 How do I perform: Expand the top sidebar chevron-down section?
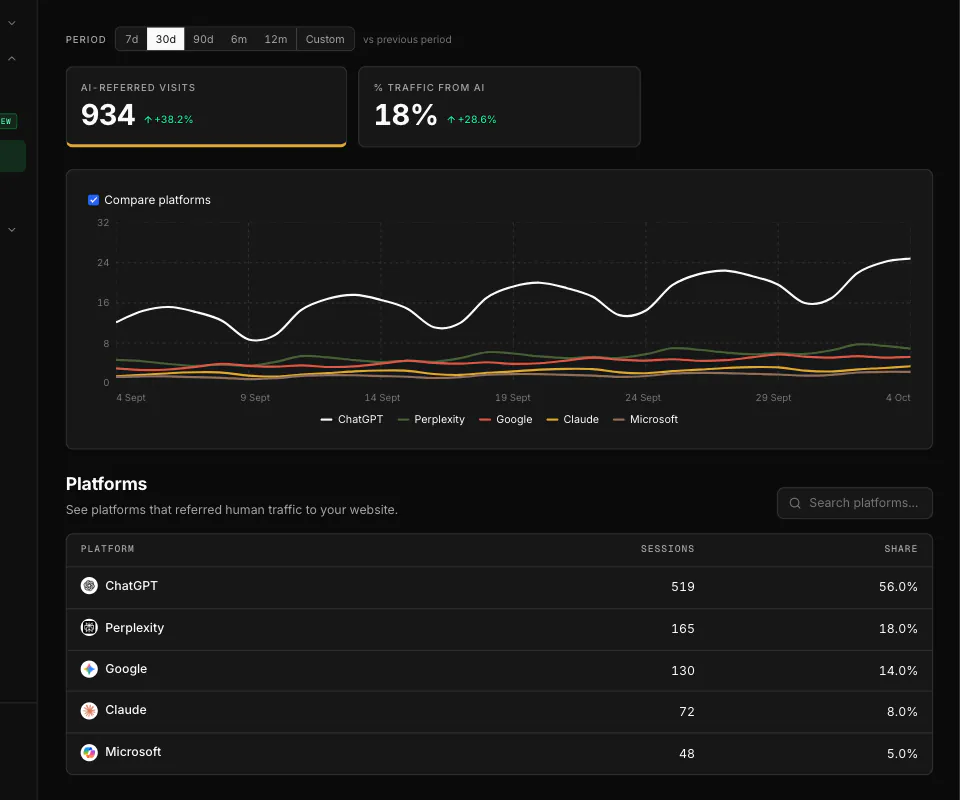[12, 23]
